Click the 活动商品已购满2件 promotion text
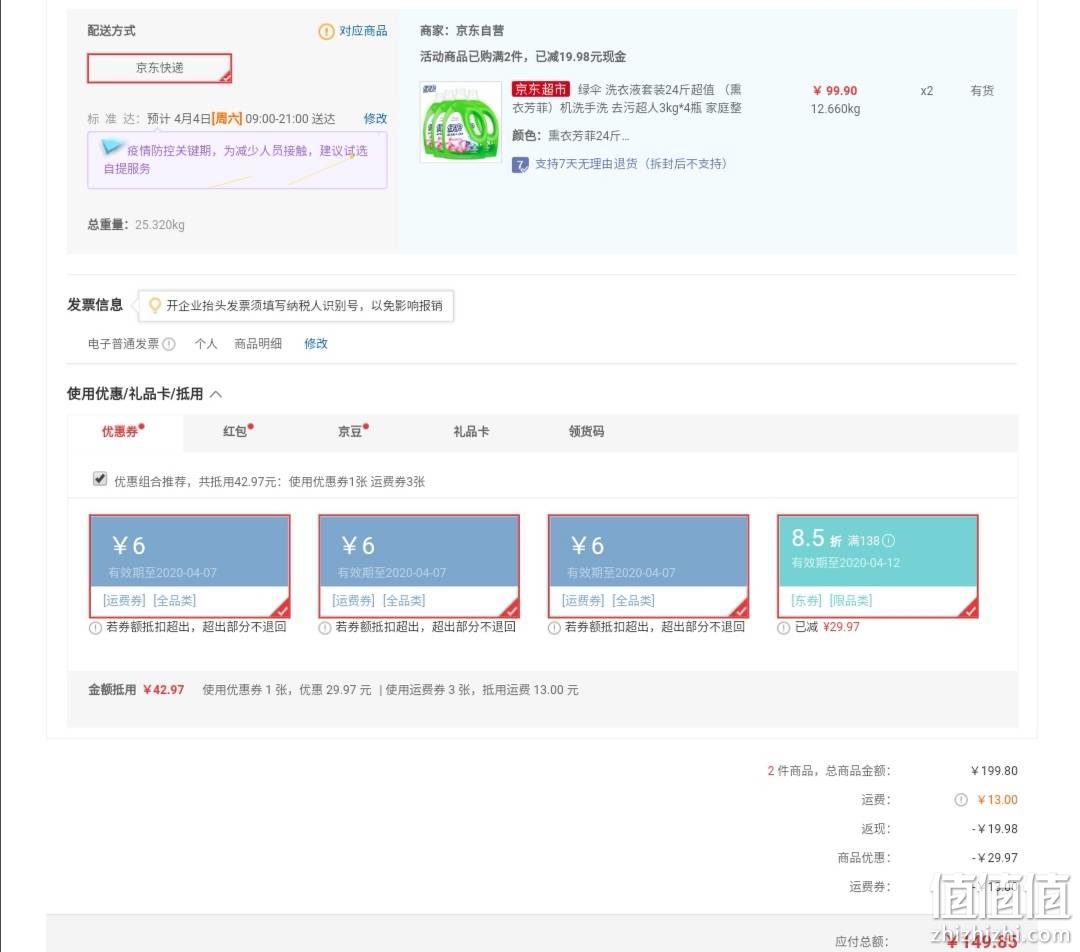1080x952 pixels. 523,56
